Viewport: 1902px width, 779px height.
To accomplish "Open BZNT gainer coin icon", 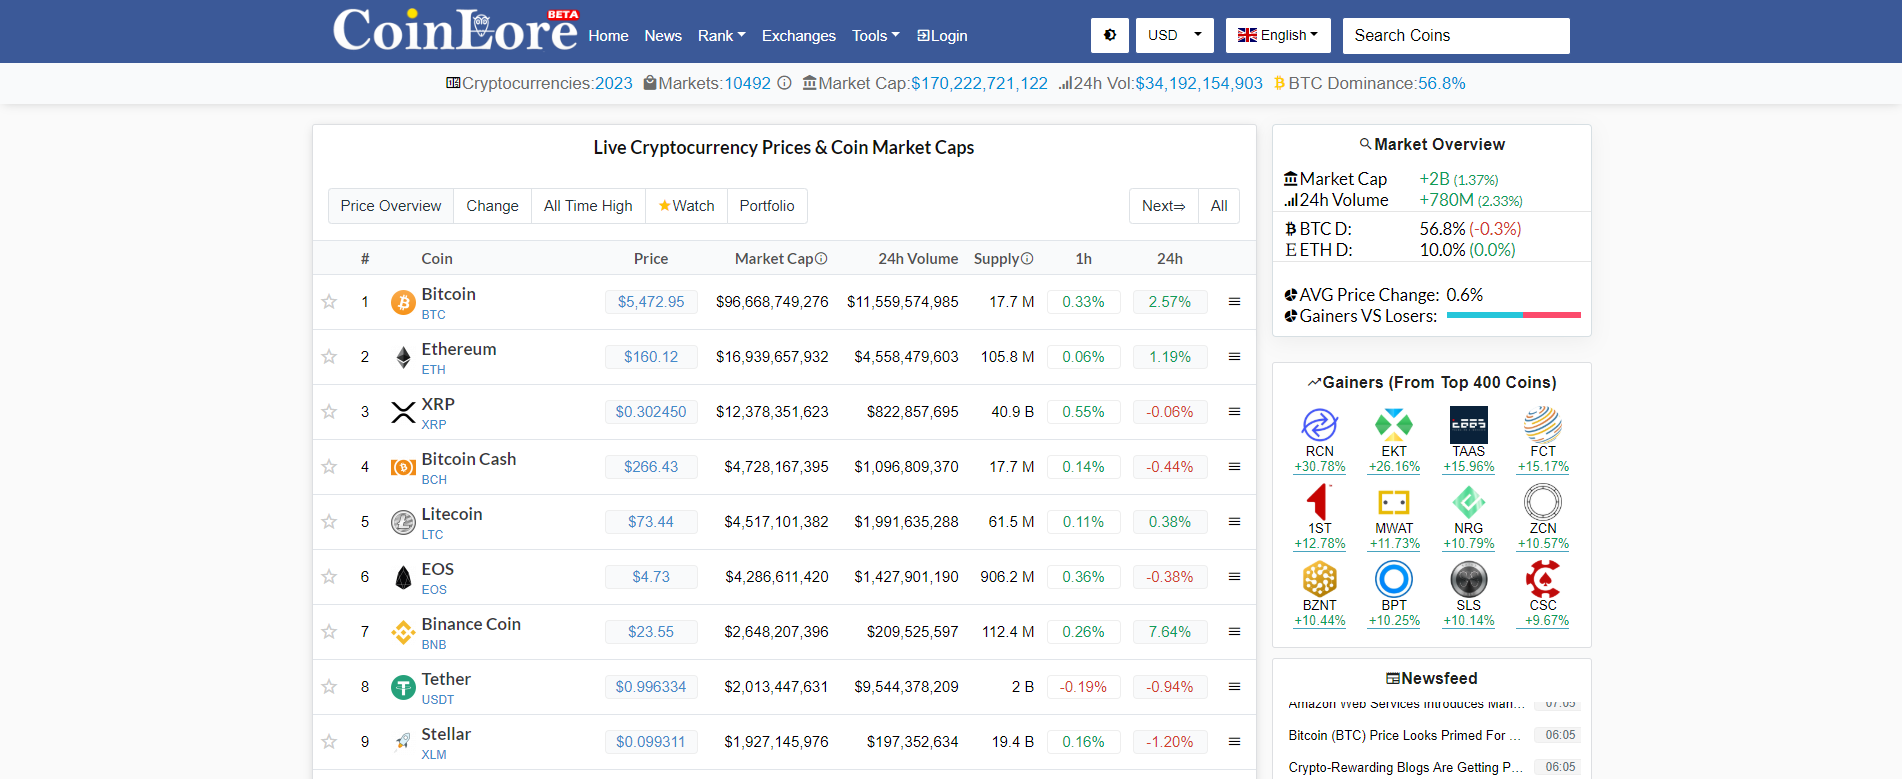I will click(x=1320, y=579).
